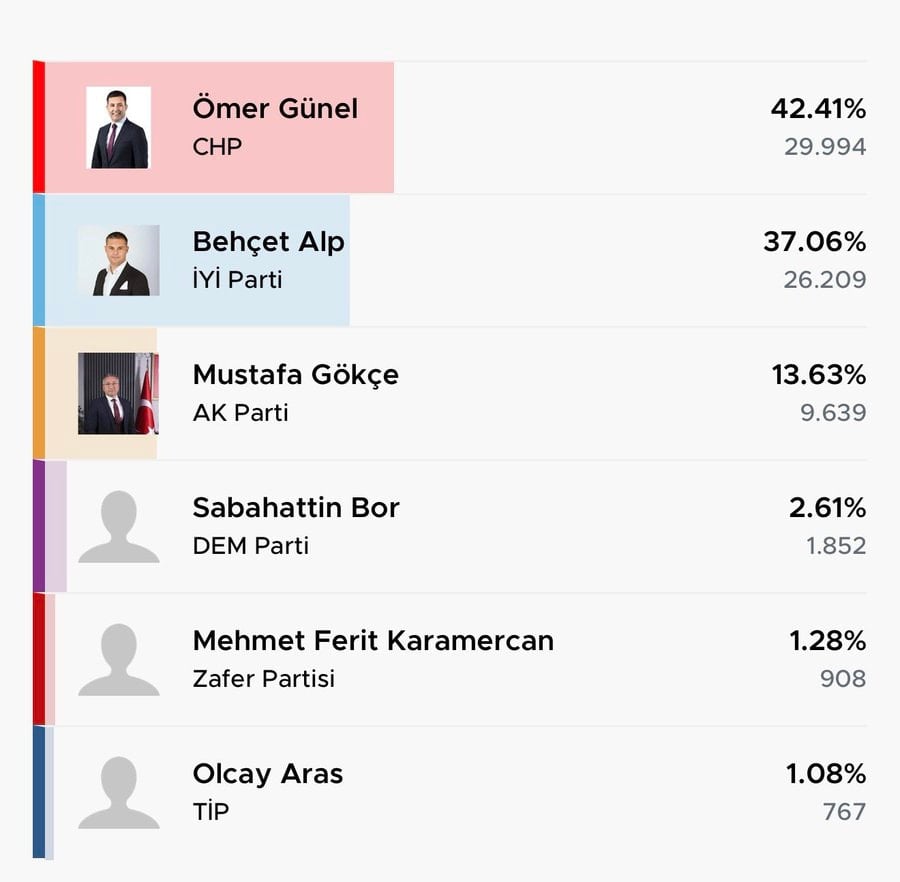Click Behçet Alp's candidate photo
900x882 pixels.
pyautogui.click(x=118, y=260)
